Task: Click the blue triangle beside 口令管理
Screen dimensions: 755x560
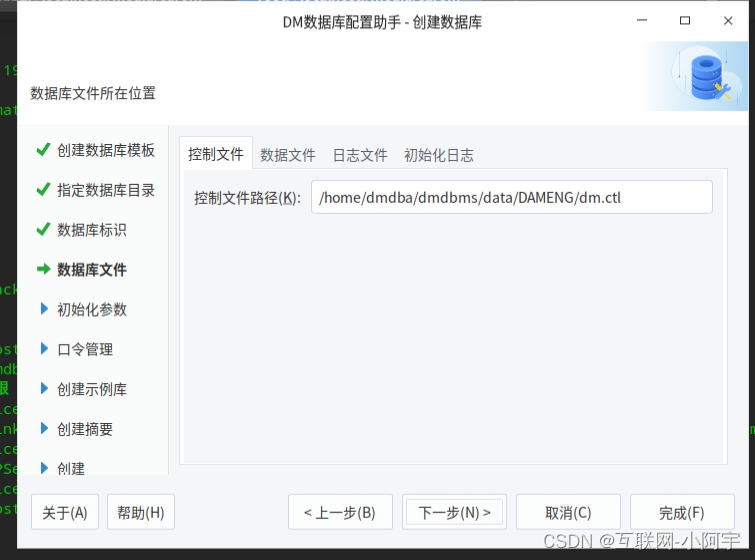Action: click(x=44, y=348)
